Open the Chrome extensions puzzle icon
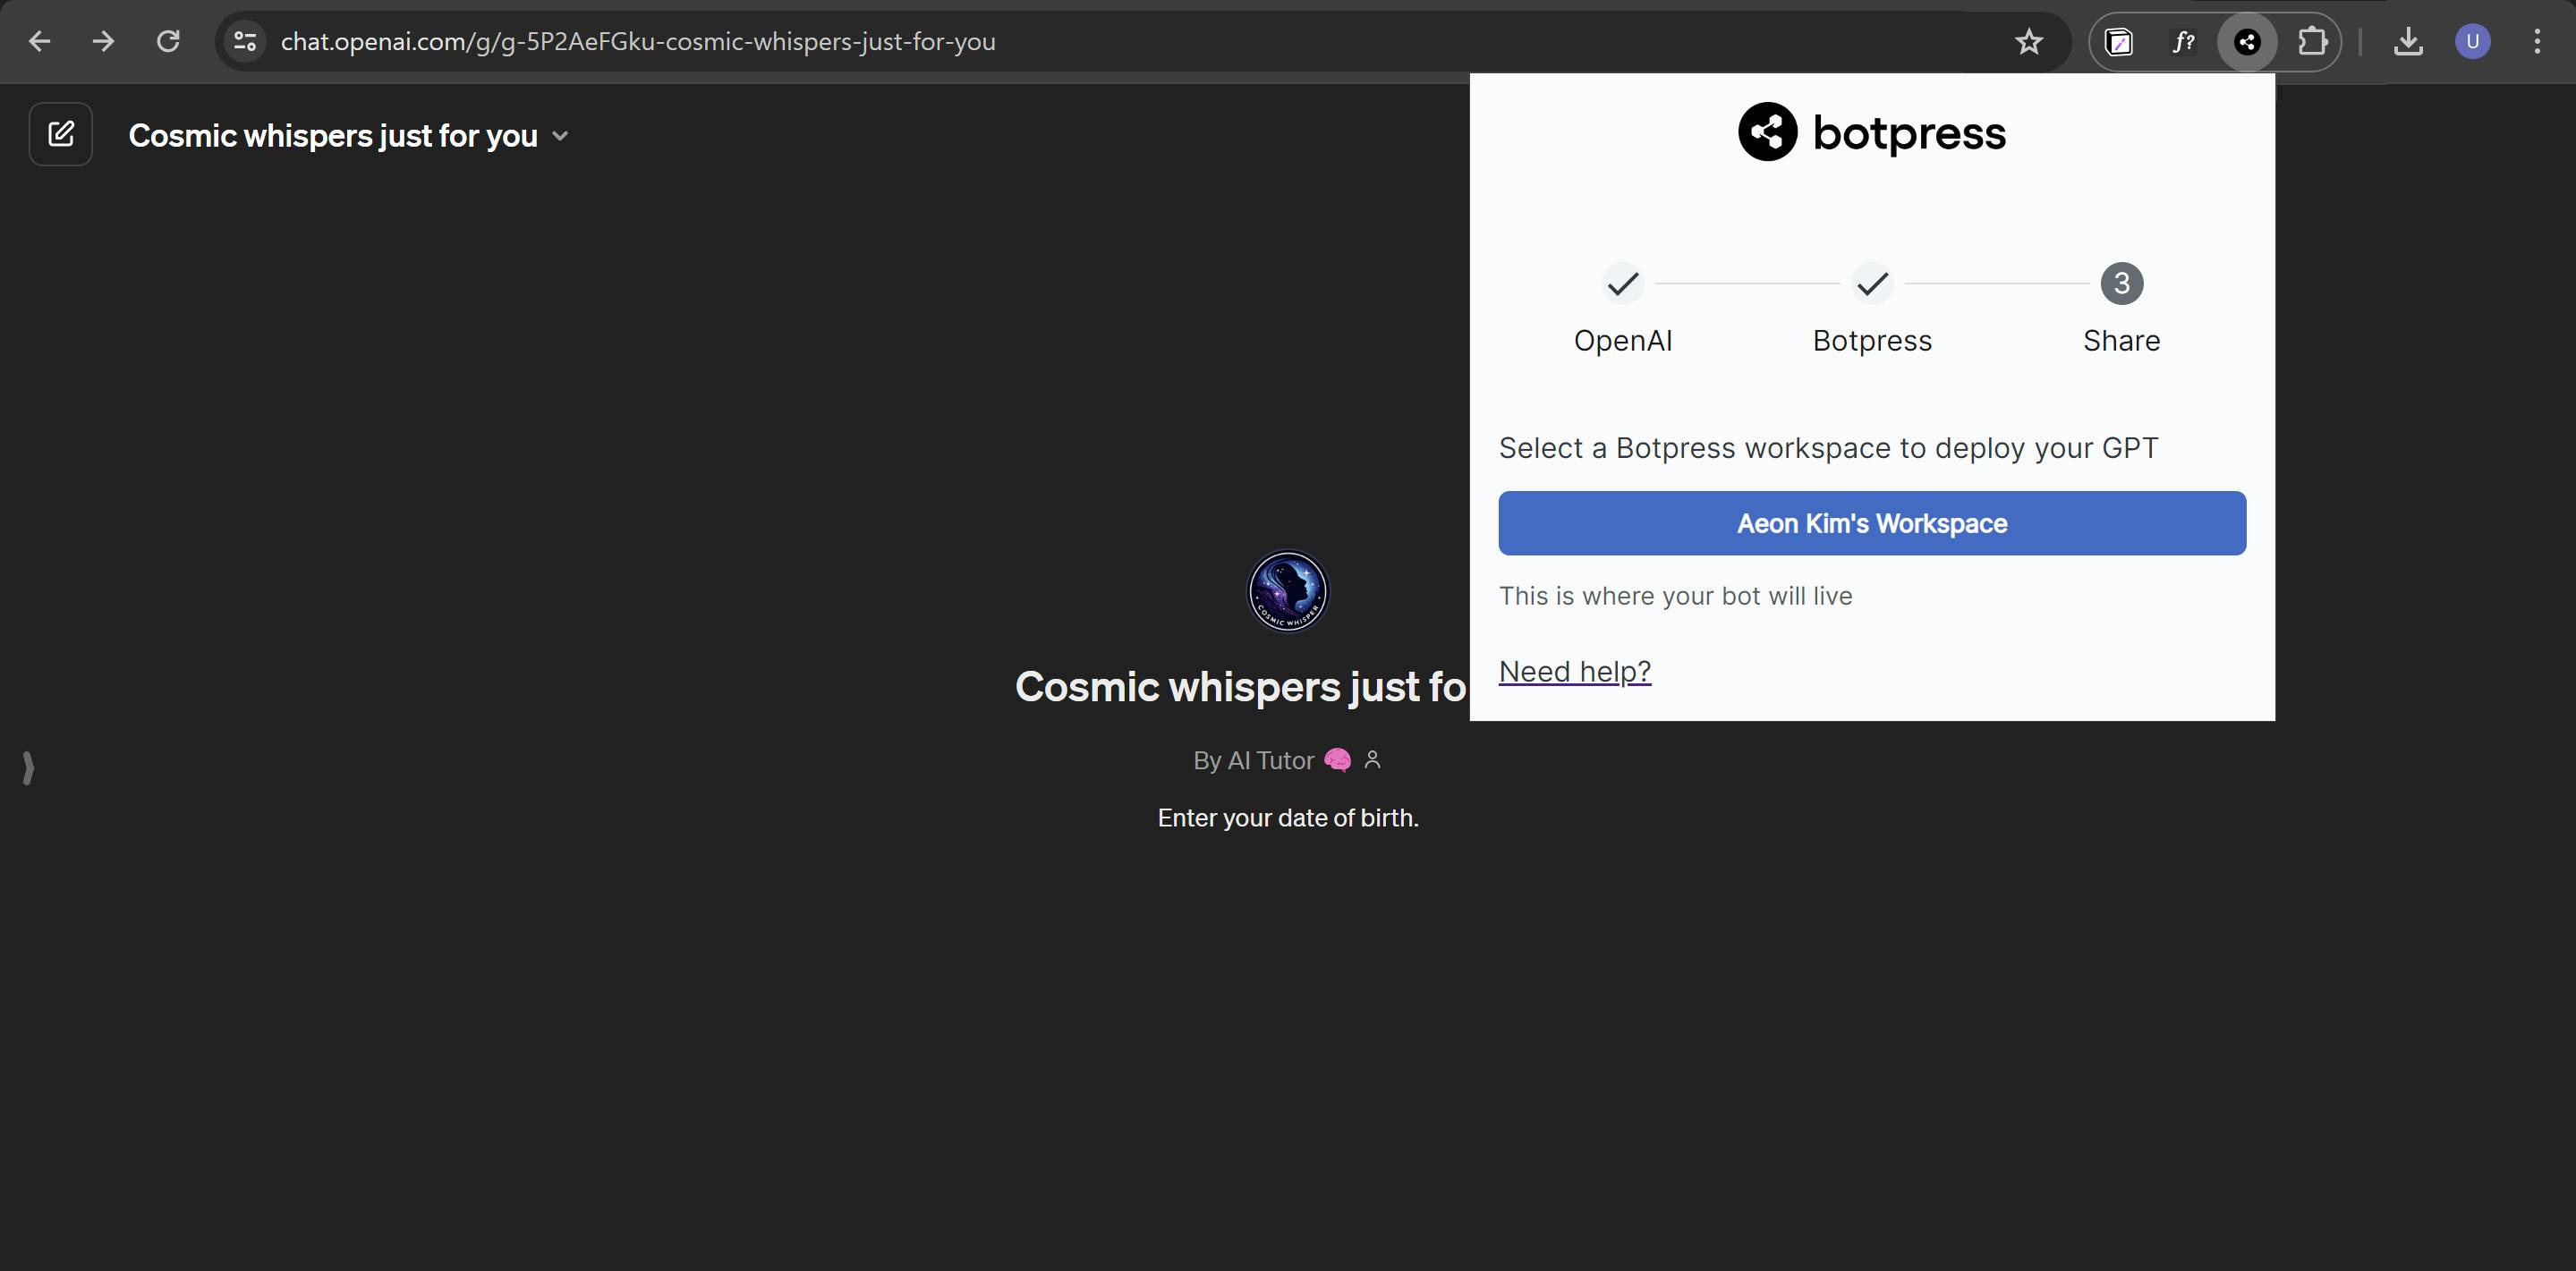The height and width of the screenshot is (1271, 2576). tap(2311, 42)
